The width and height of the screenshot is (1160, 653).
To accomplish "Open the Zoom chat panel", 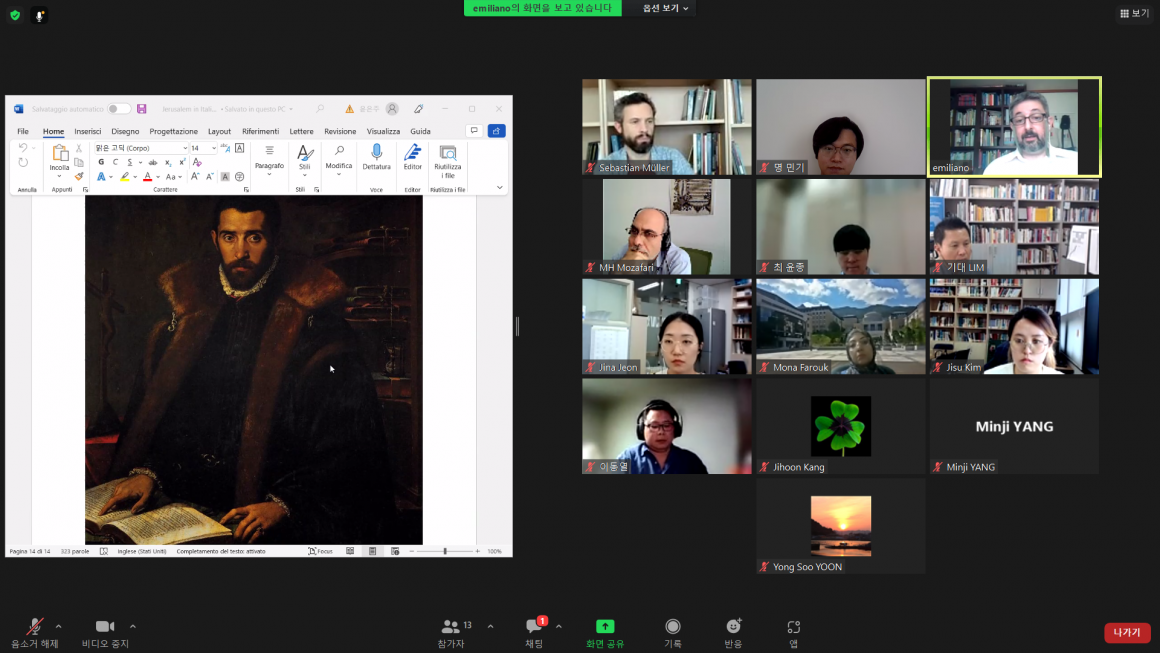I will [534, 633].
